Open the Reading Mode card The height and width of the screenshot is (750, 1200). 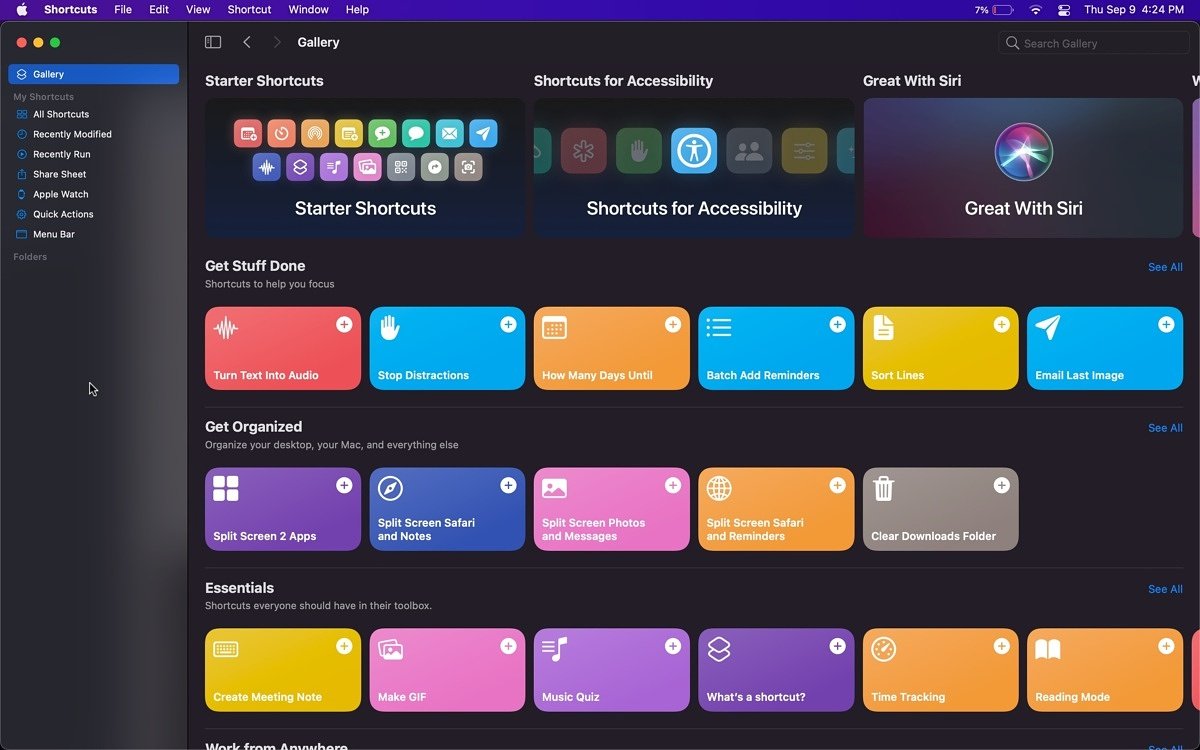tap(1105, 670)
